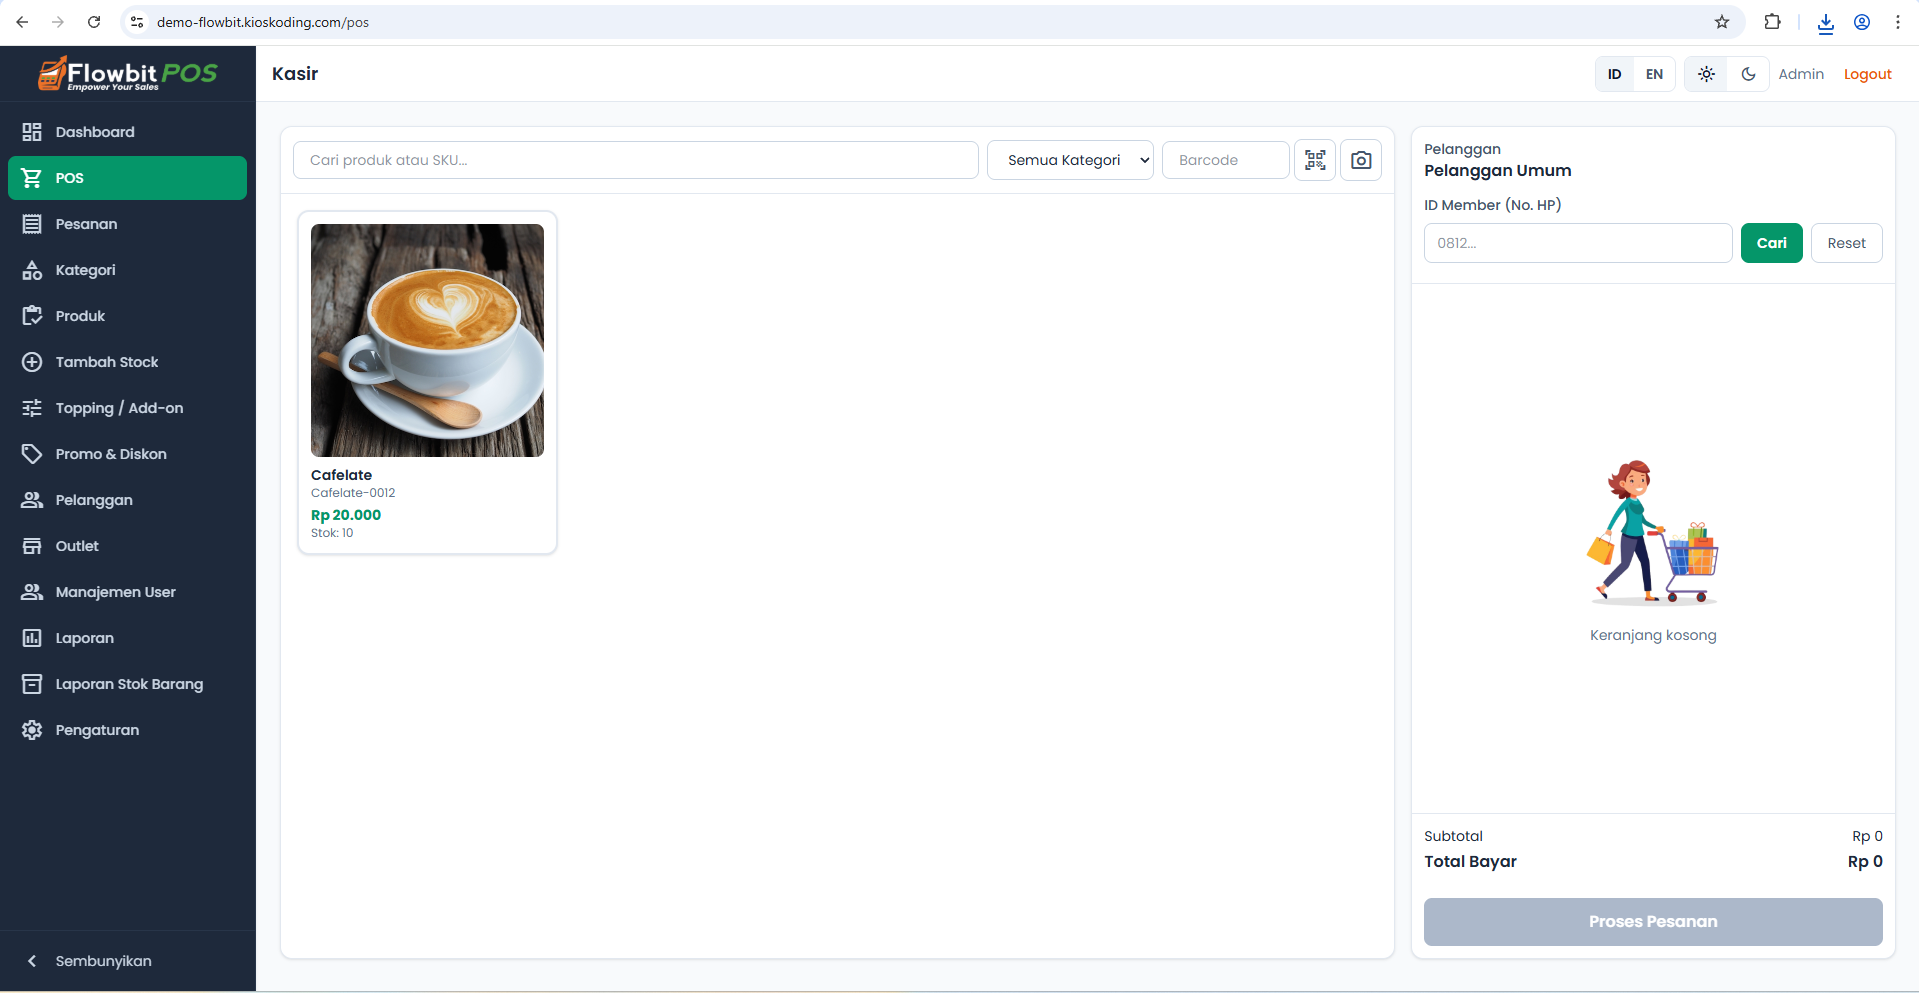The width and height of the screenshot is (1919, 993).
Task: Click the Cafelate product thumbnail
Action: pyautogui.click(x=427, y=340)
